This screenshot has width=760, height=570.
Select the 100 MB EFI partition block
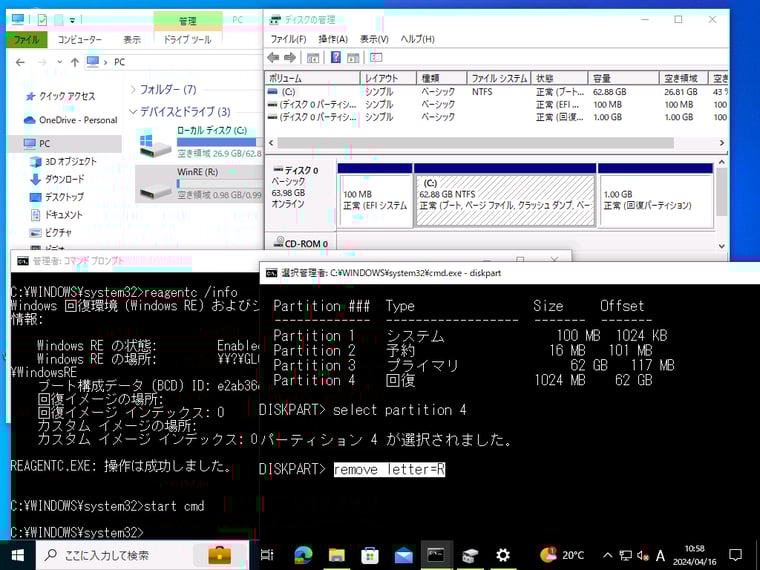tap(375, 196)
